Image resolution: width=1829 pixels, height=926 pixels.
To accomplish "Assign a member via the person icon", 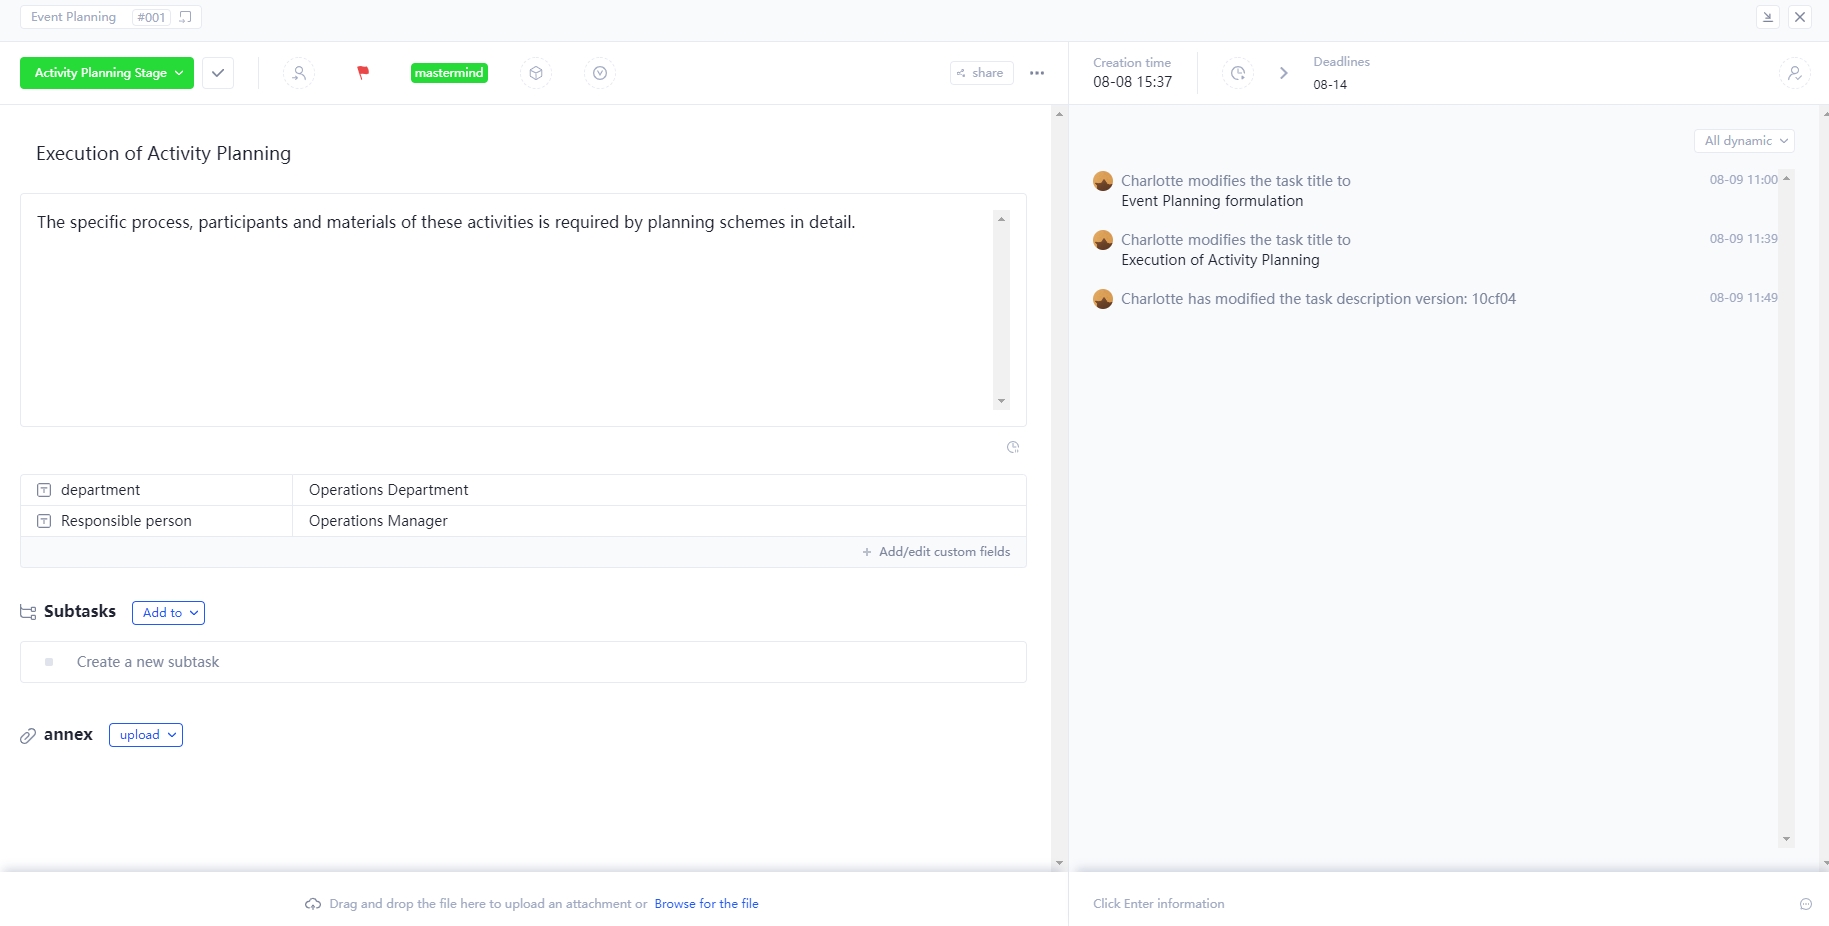I will [297, 72].
